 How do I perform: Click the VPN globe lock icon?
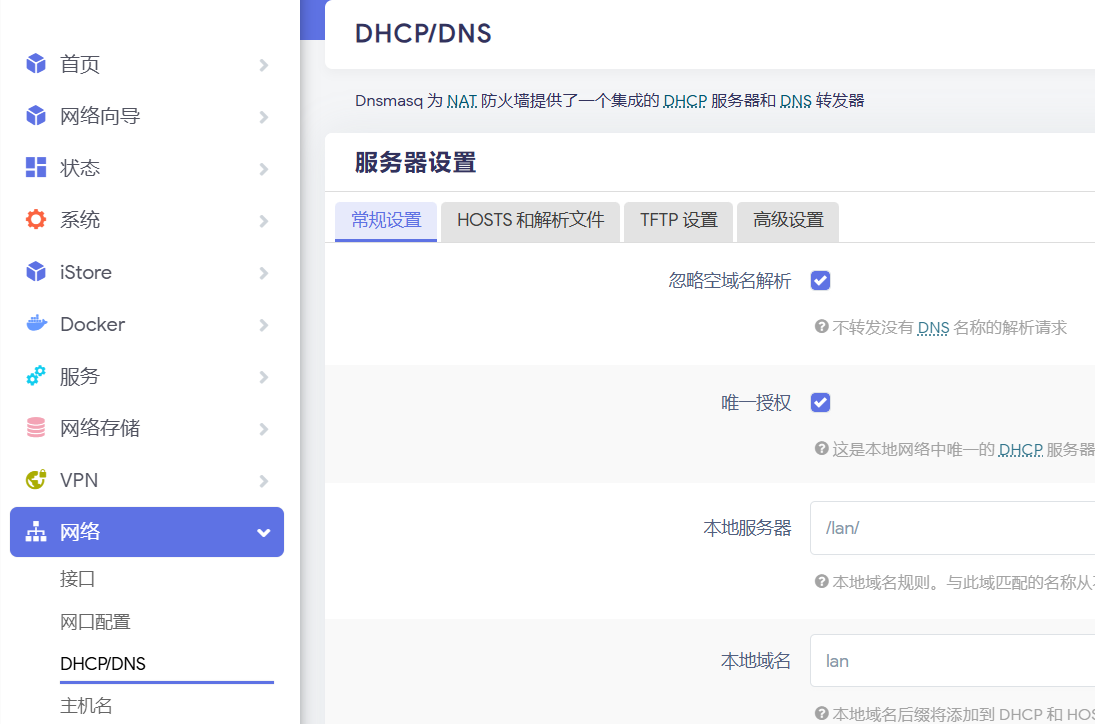pyautogui.click(x=36, y=480)
